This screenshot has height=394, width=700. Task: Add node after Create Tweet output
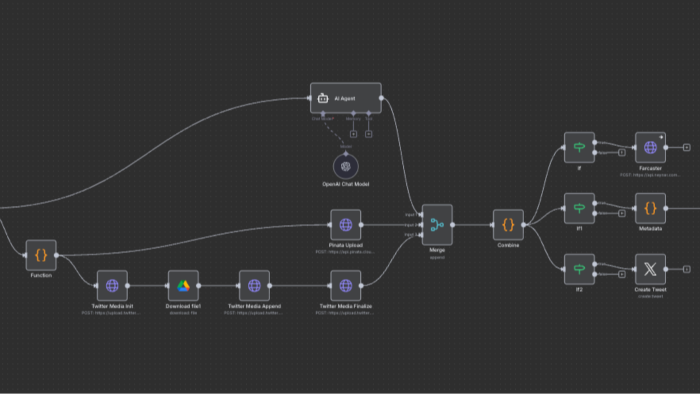click(686, 269)
